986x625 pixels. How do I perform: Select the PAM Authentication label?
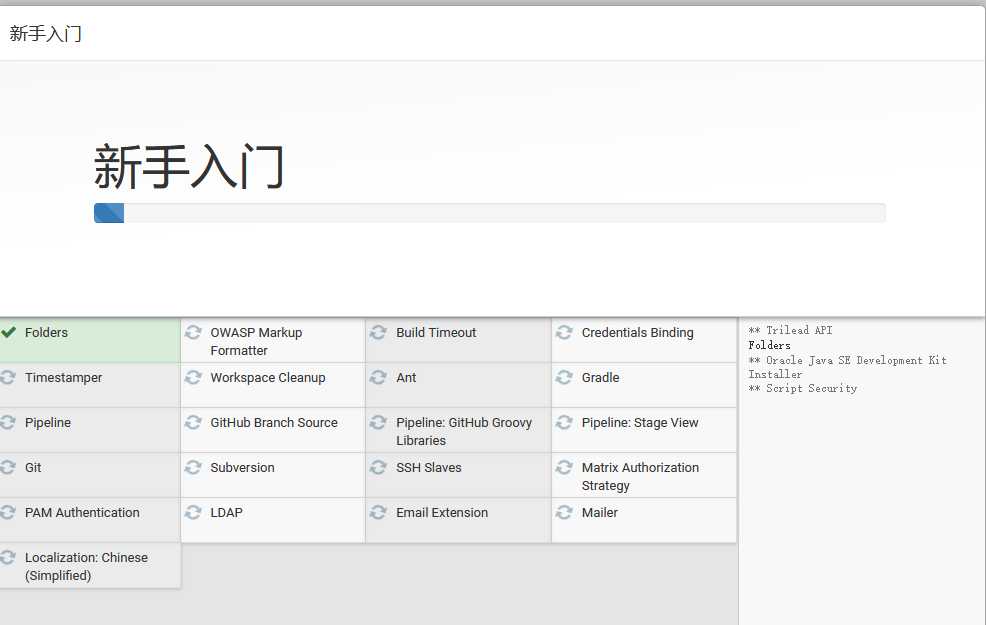[82, 512]
